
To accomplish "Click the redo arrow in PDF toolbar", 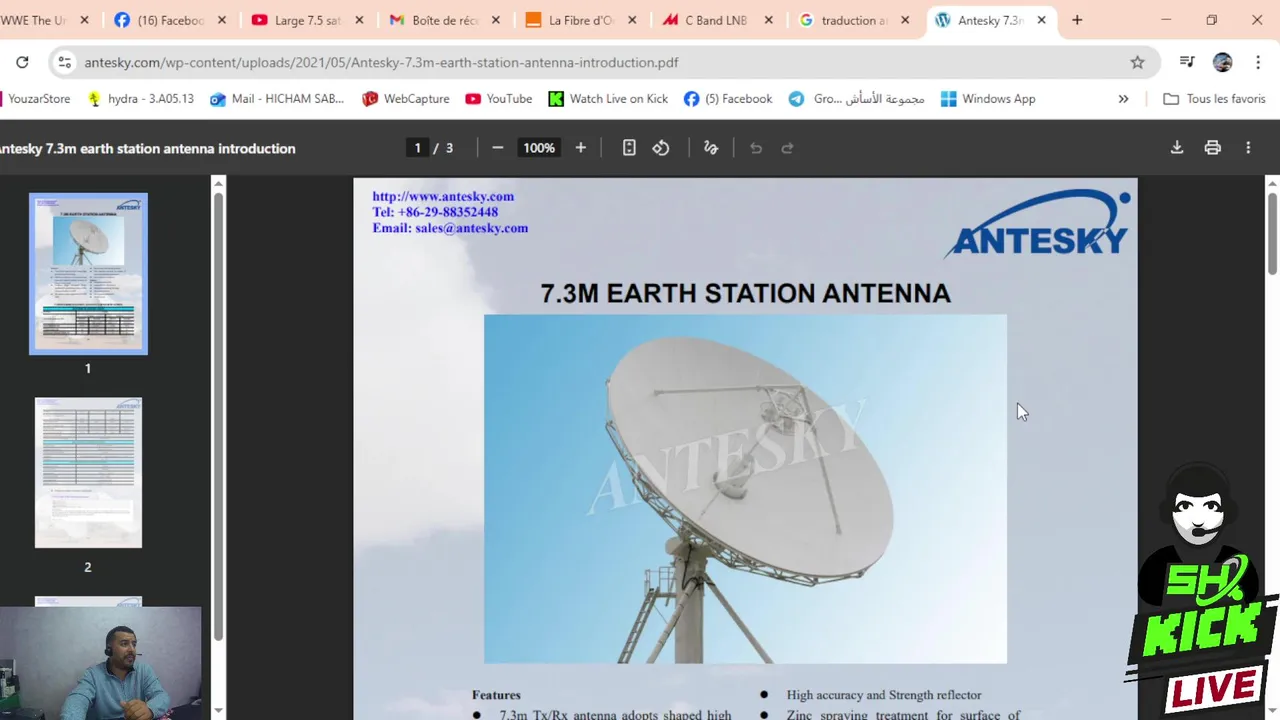I will [x=787, y=148].
